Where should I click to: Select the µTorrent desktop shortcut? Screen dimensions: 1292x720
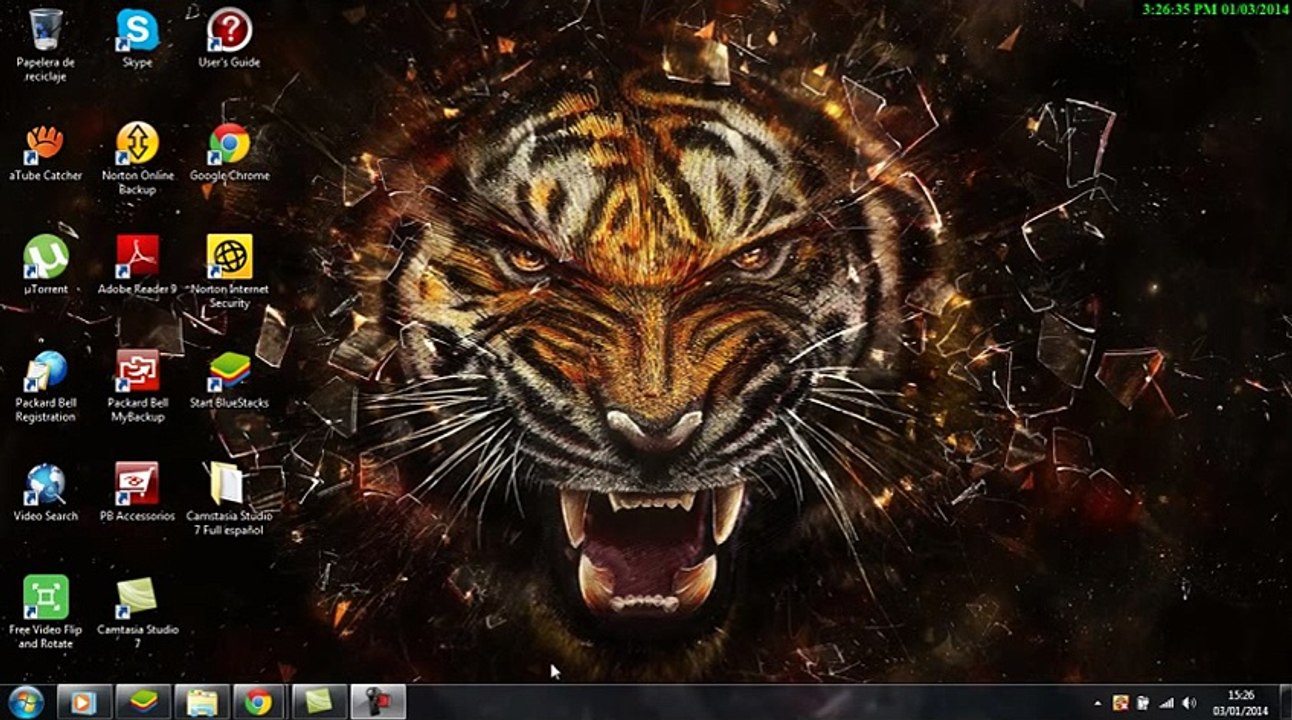(x=46, y=265)
